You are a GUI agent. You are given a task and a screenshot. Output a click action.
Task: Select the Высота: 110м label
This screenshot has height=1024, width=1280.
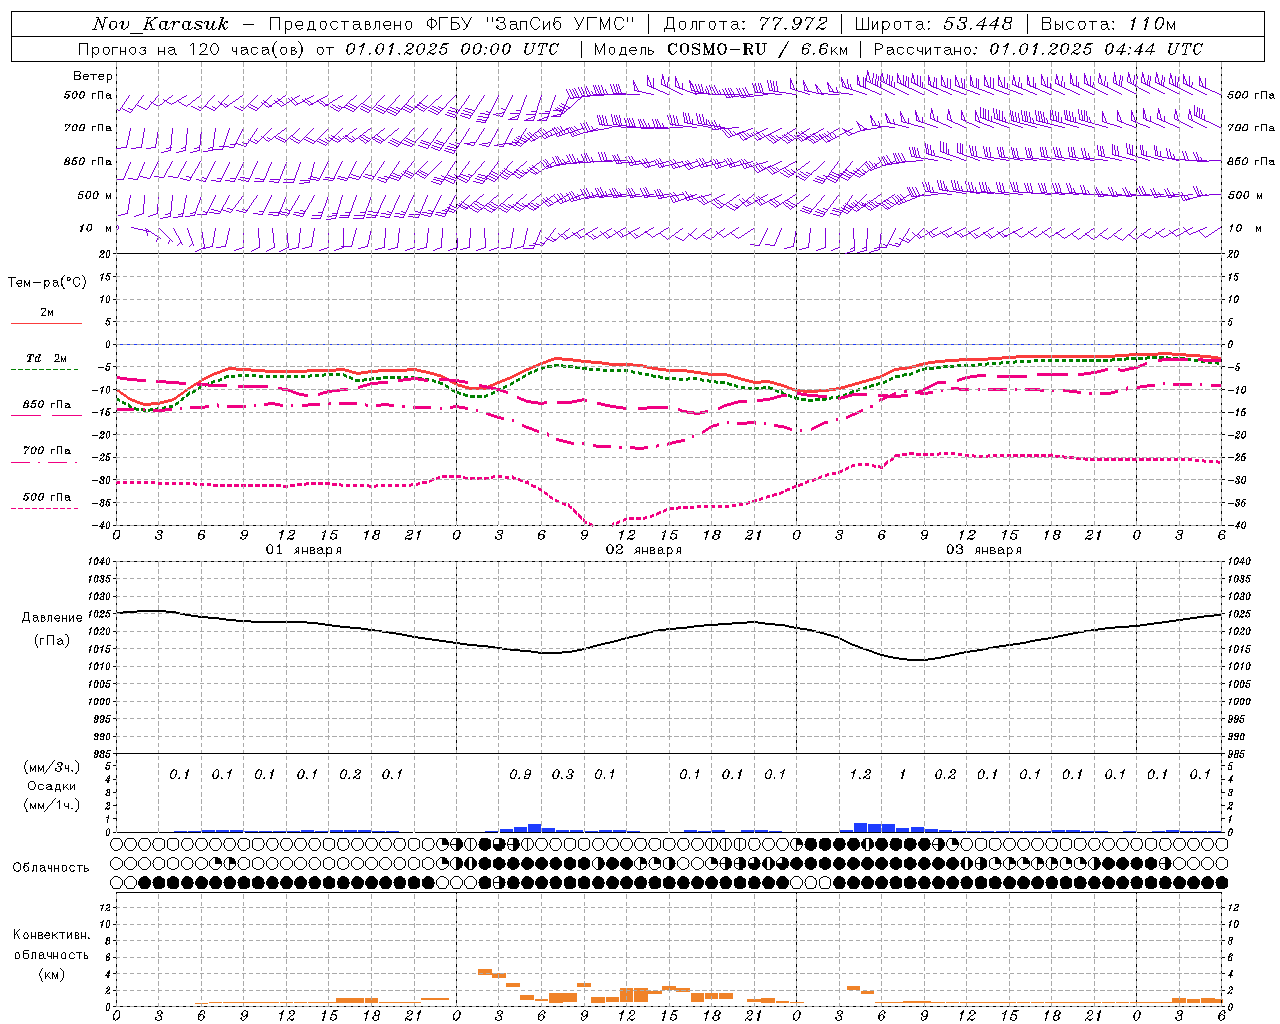tap(1108, 24)
